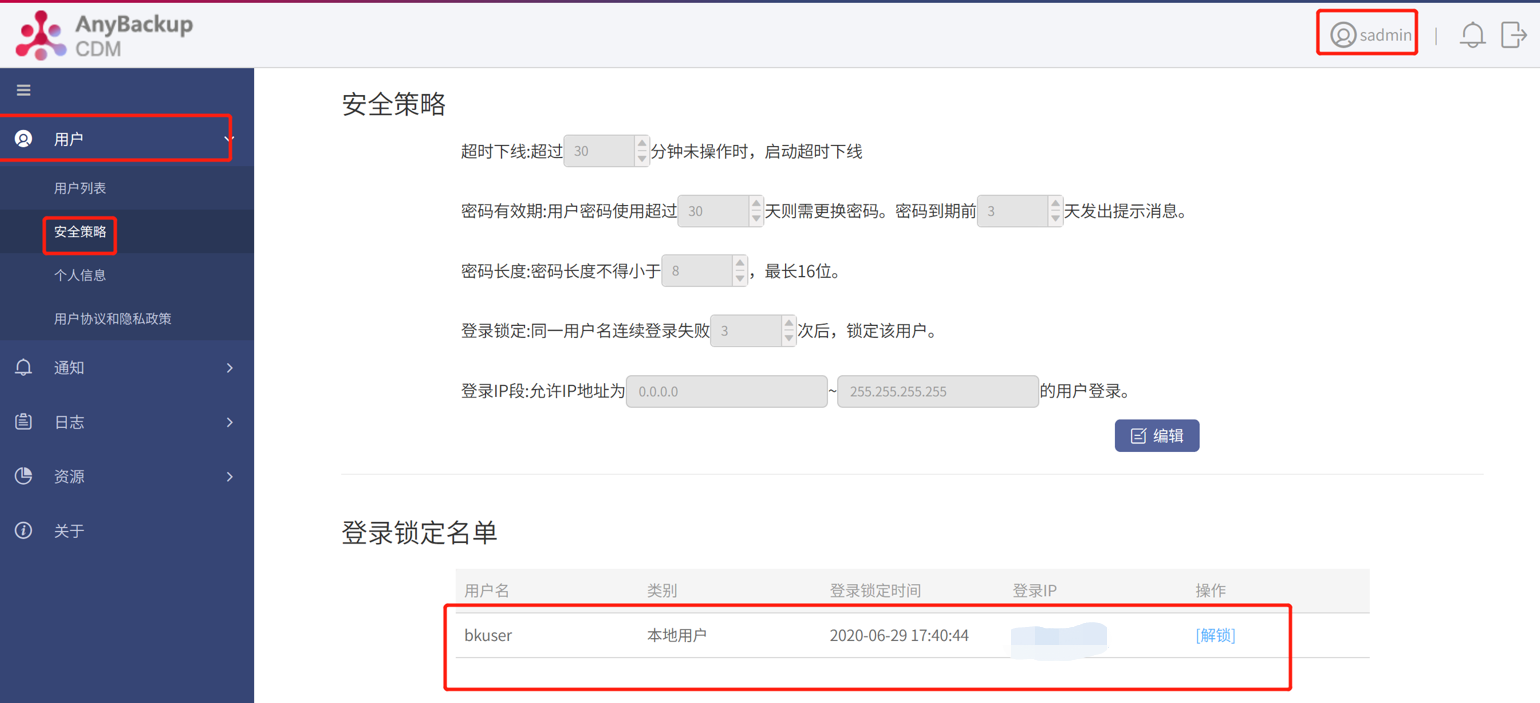The width and height of the screenshot is (1540, 703).
Task: Collapse the 用户 section chevron
Action: pos(226,138)
